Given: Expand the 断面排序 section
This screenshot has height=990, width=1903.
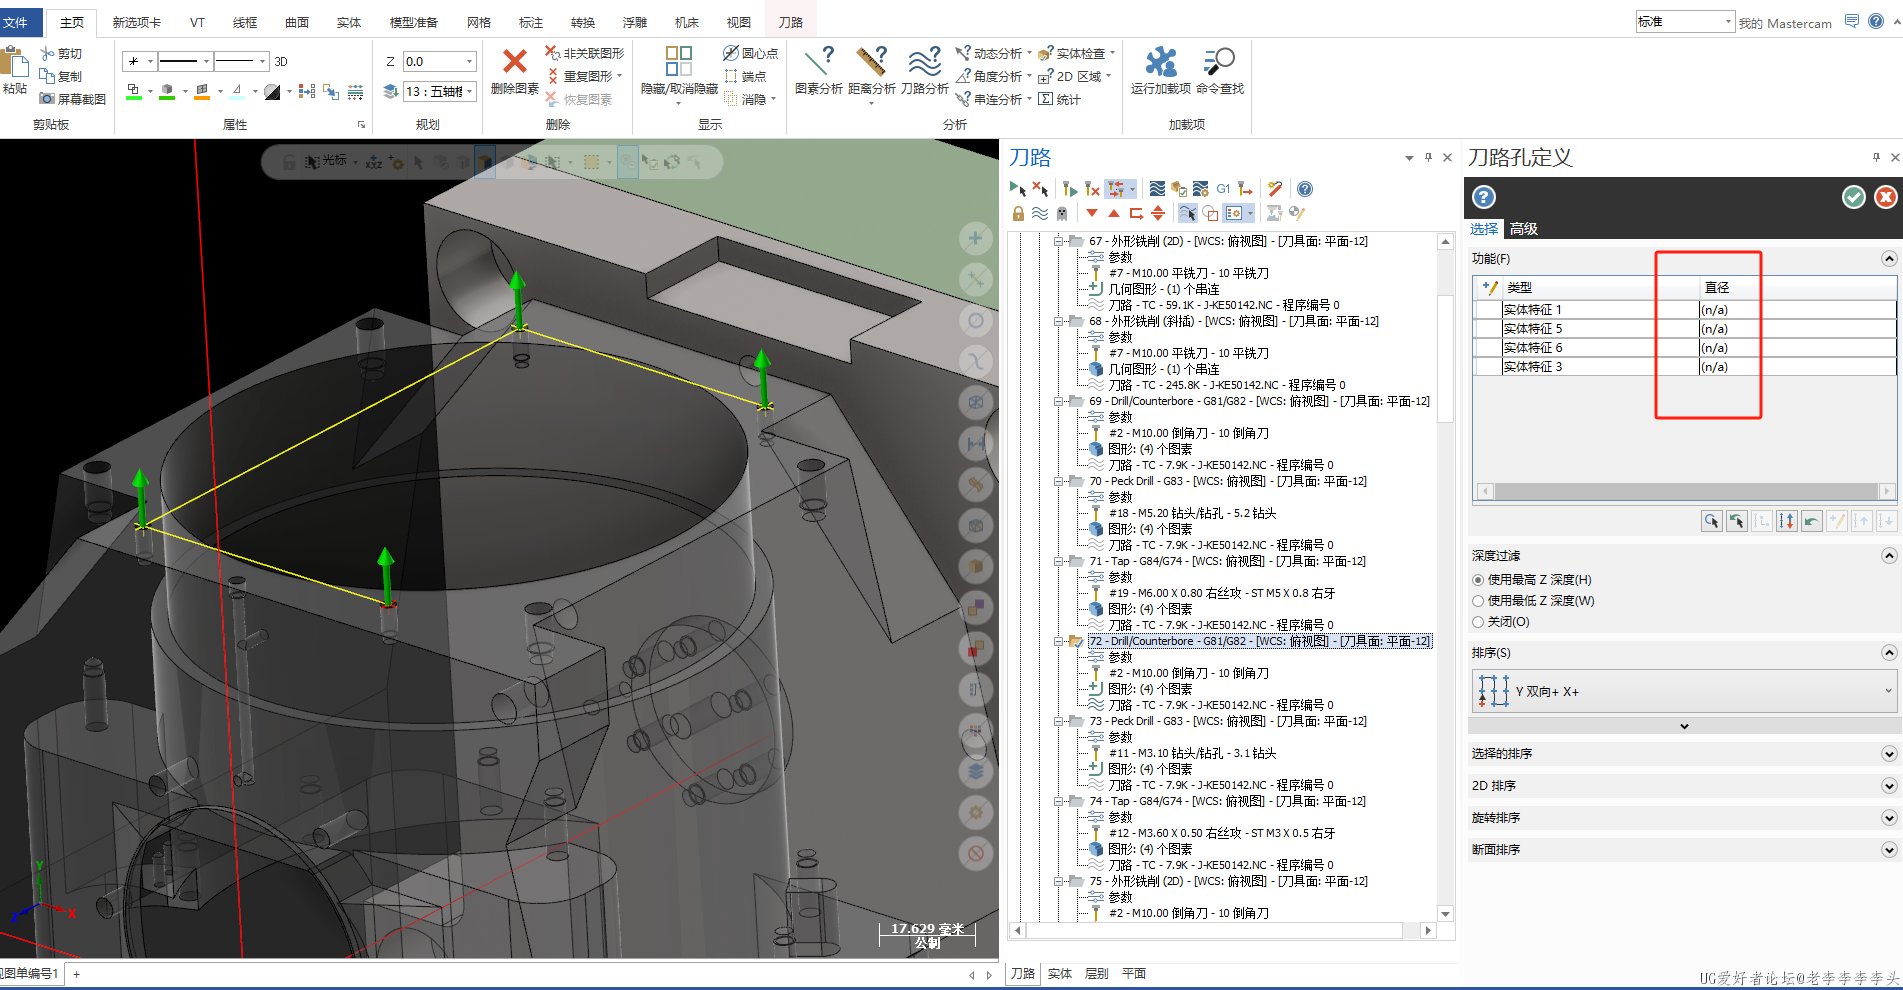Looking at the screenshot, I should (1889, 850).
